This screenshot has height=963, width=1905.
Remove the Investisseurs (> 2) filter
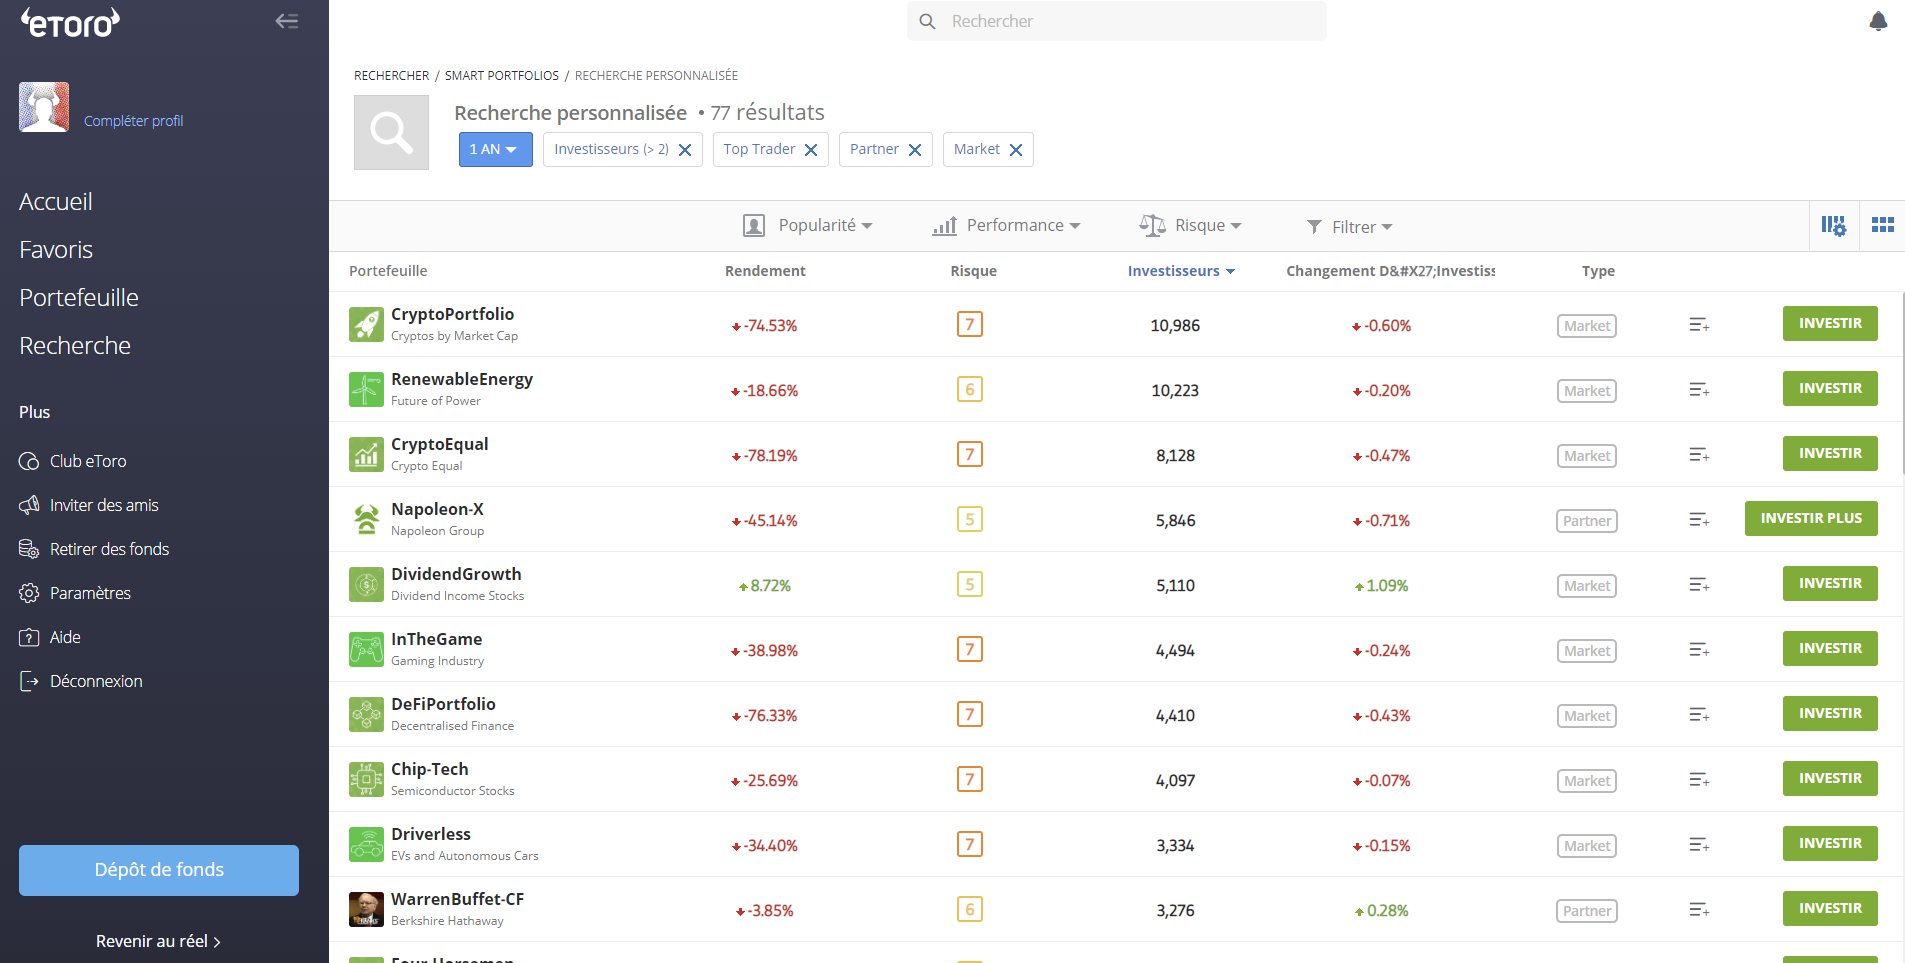pos(685,150)
